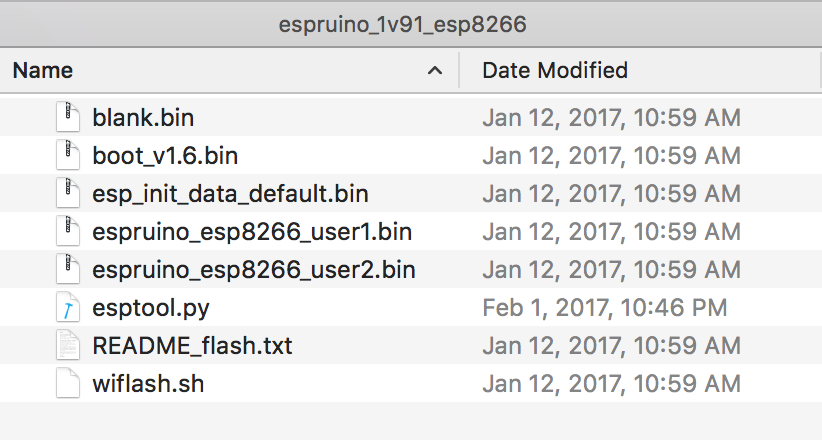Image resolution: width=822 pixels, height=446 pixels.
Task: Select the README_flash.txt filename
Action: [x=192, y=346]
